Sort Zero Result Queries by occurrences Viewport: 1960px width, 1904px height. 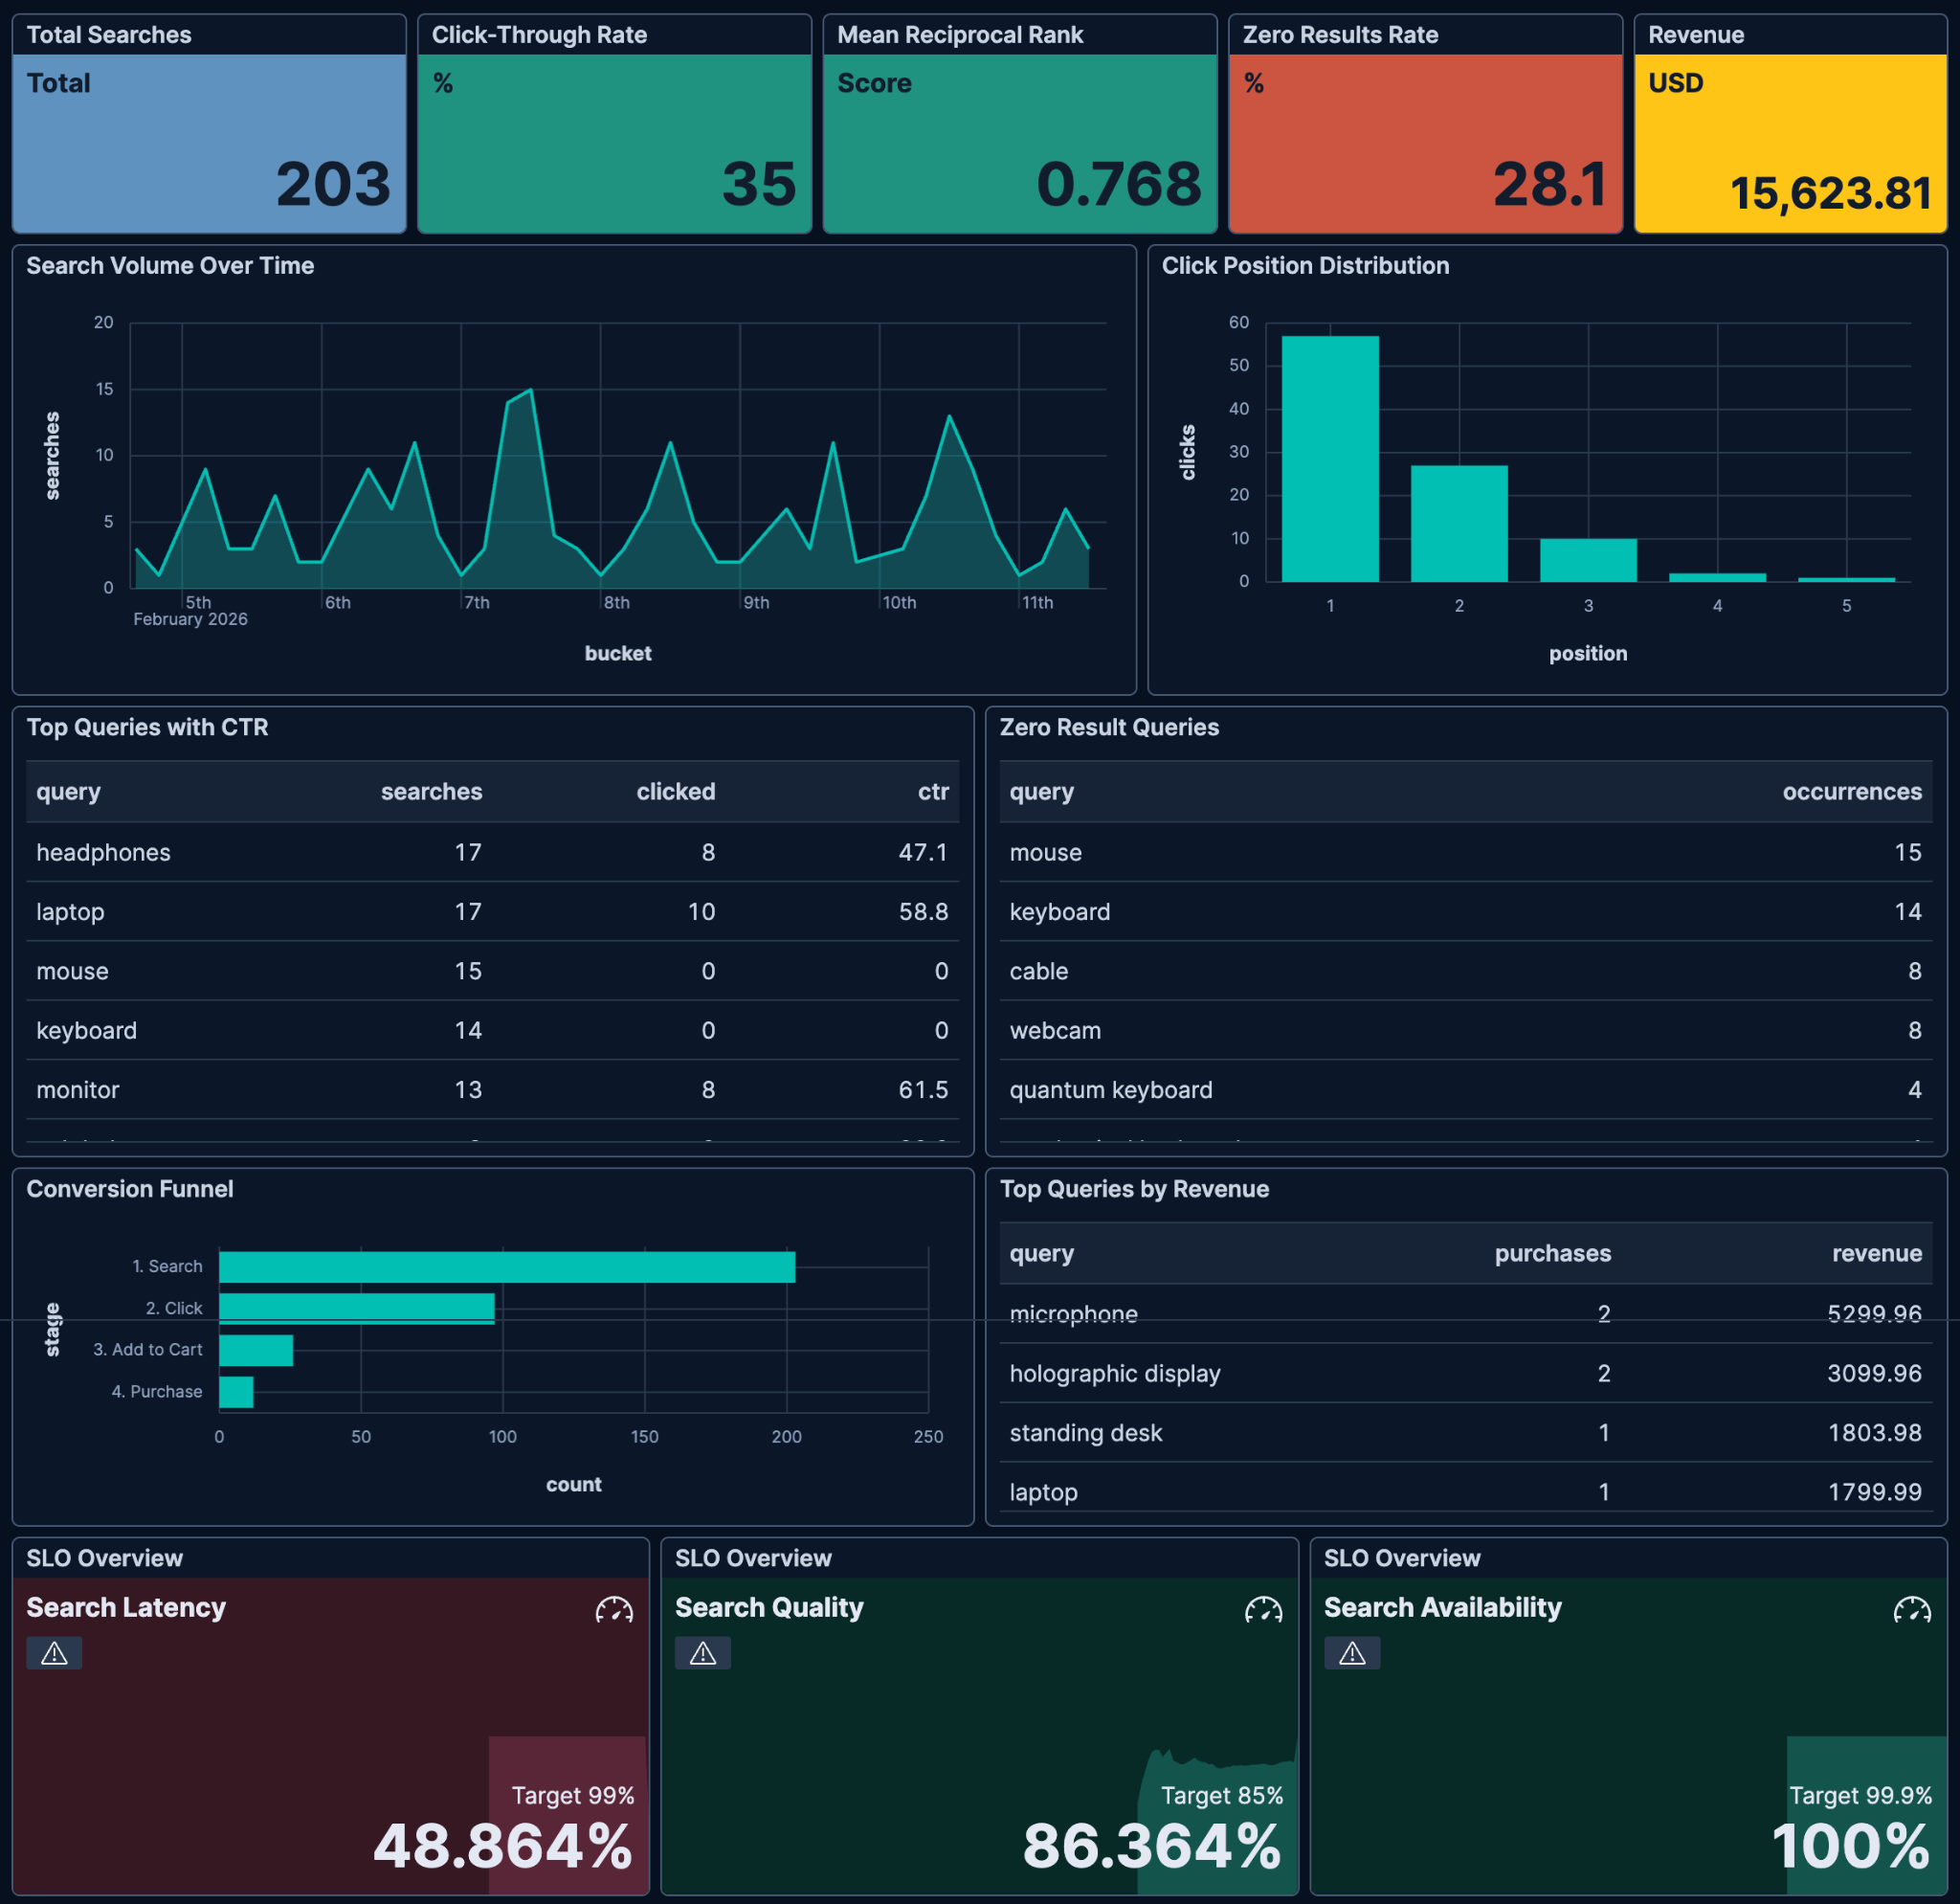tap(1852, 791)
